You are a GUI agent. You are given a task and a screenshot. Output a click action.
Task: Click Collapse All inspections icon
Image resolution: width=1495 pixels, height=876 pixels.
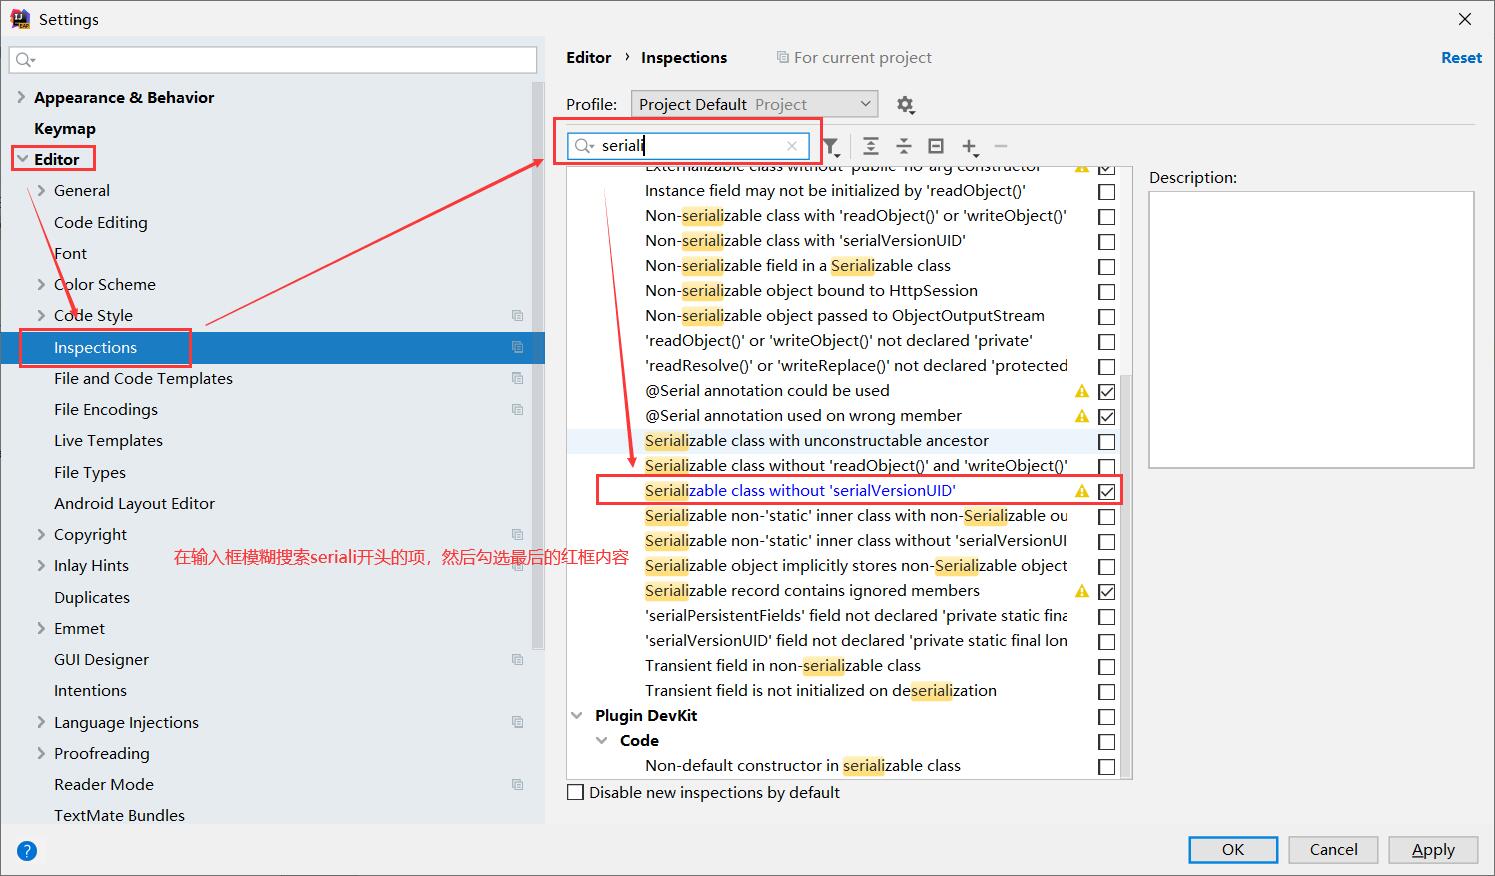coord(904,146)
